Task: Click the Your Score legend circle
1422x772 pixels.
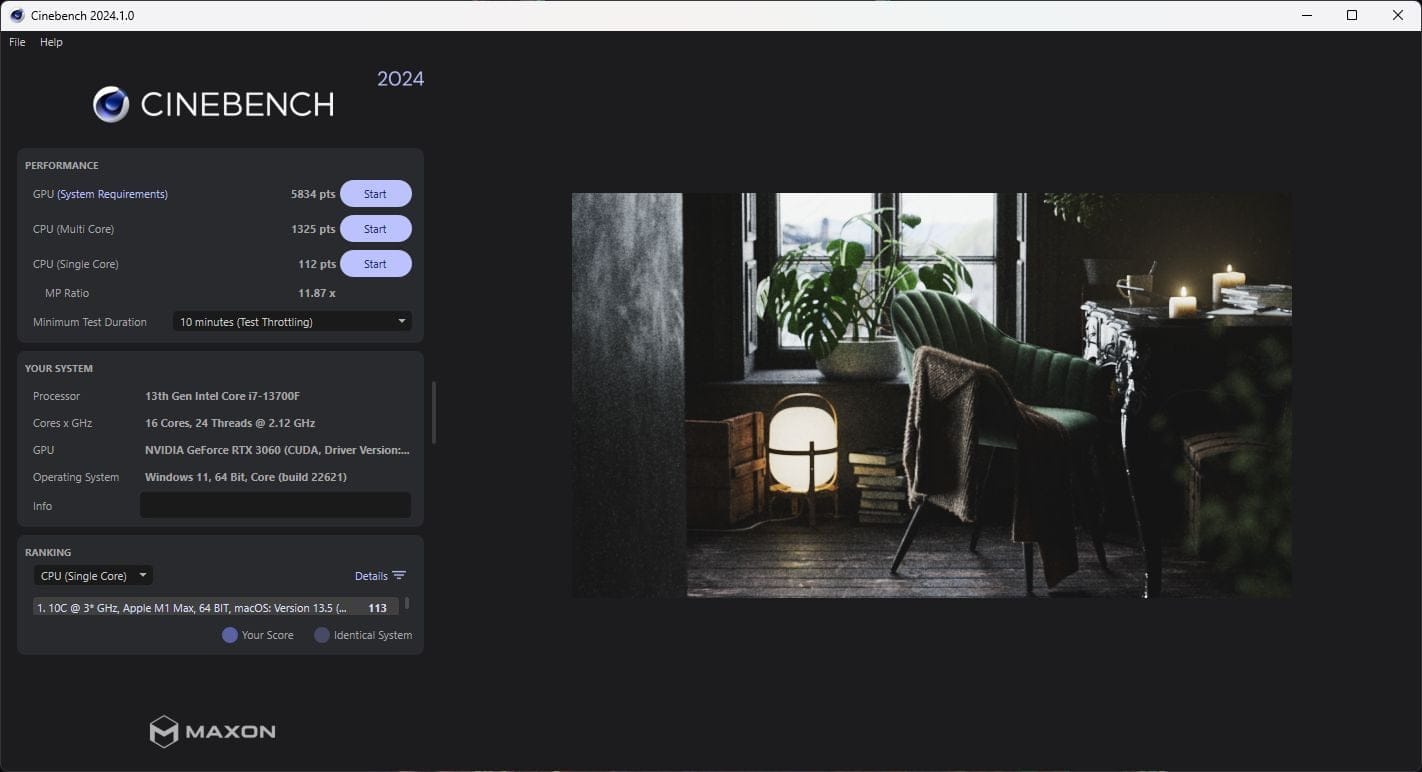Action: tap(230, 635)
